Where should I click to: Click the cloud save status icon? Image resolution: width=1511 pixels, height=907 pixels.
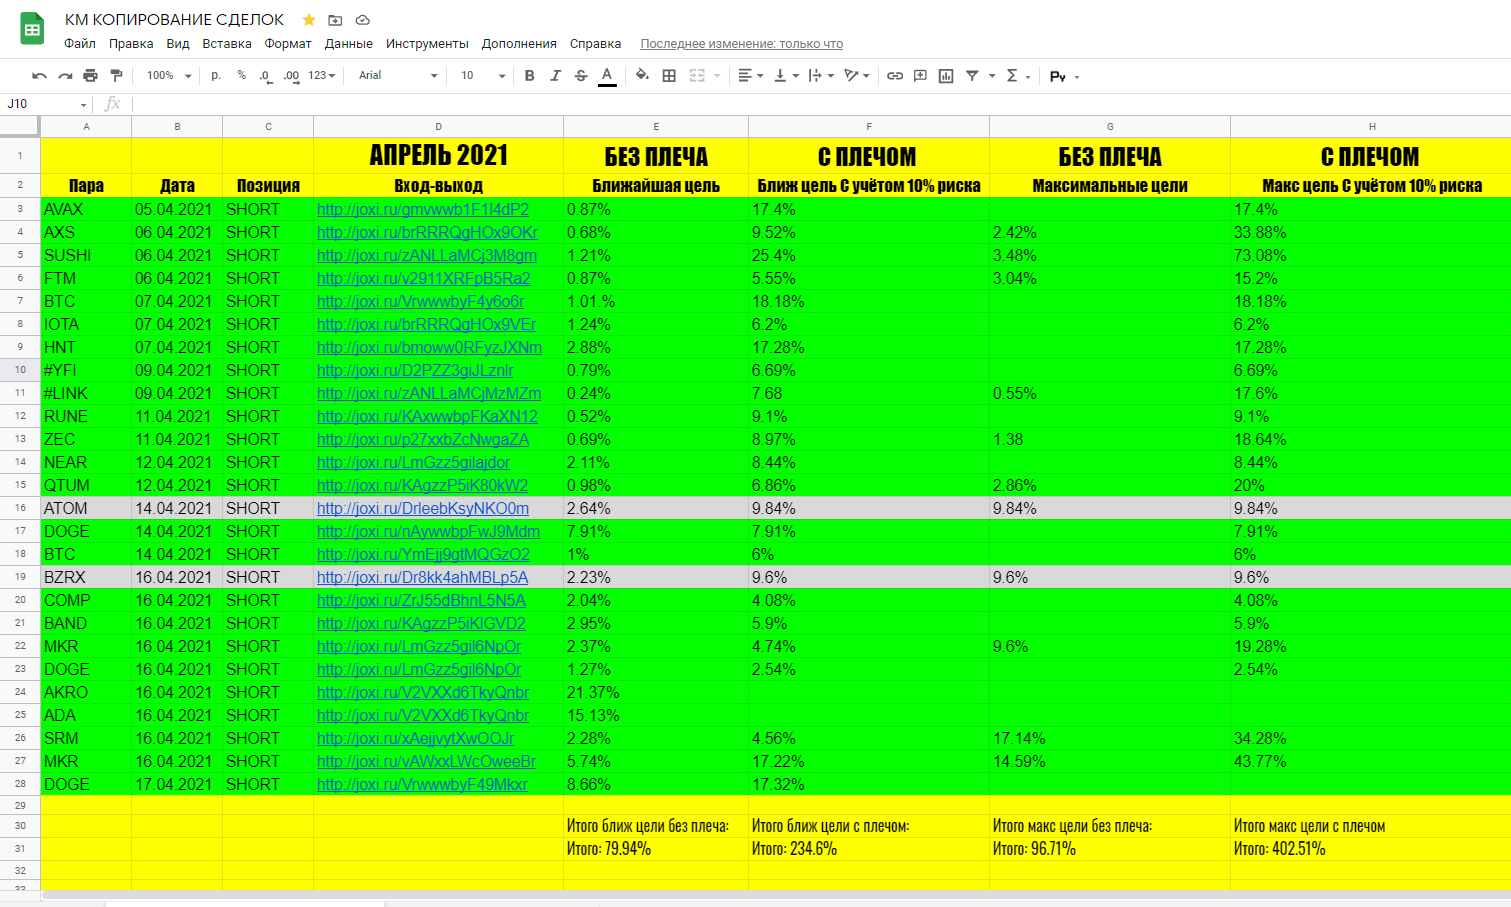point(362,20)
